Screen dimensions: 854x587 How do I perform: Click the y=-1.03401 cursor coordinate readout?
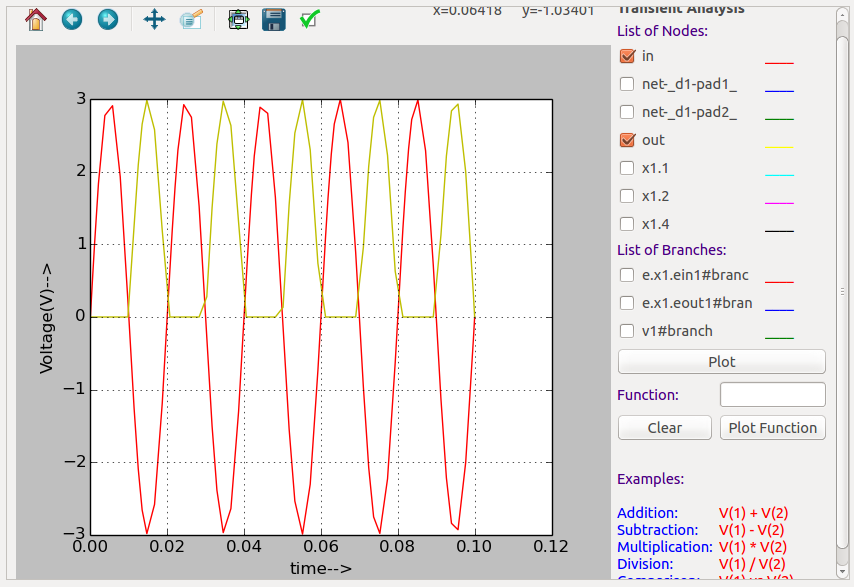click(558, 10)
